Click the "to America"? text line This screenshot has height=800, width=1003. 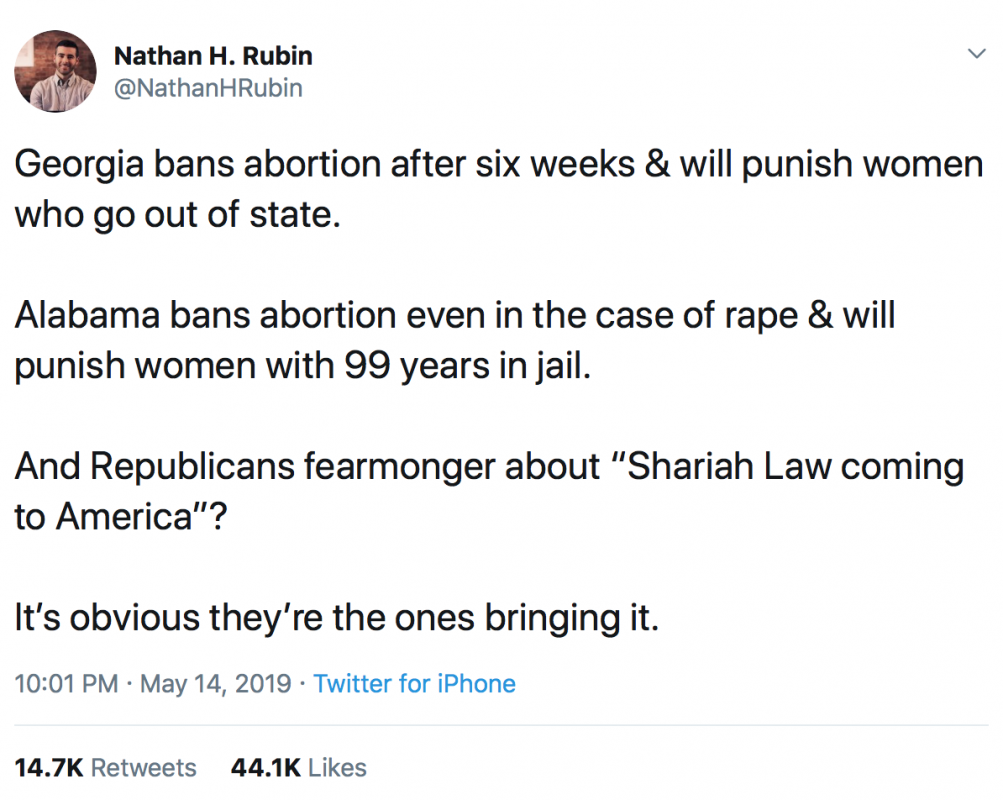120,516
